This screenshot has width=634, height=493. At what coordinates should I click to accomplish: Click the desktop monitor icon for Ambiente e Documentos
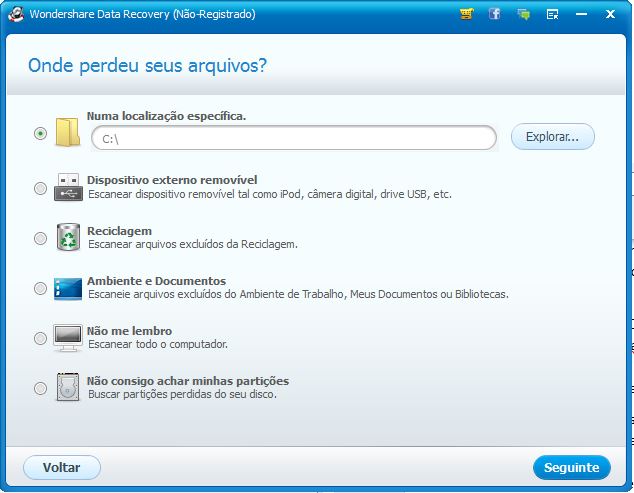pyautogui.click(x=67, y=288)
